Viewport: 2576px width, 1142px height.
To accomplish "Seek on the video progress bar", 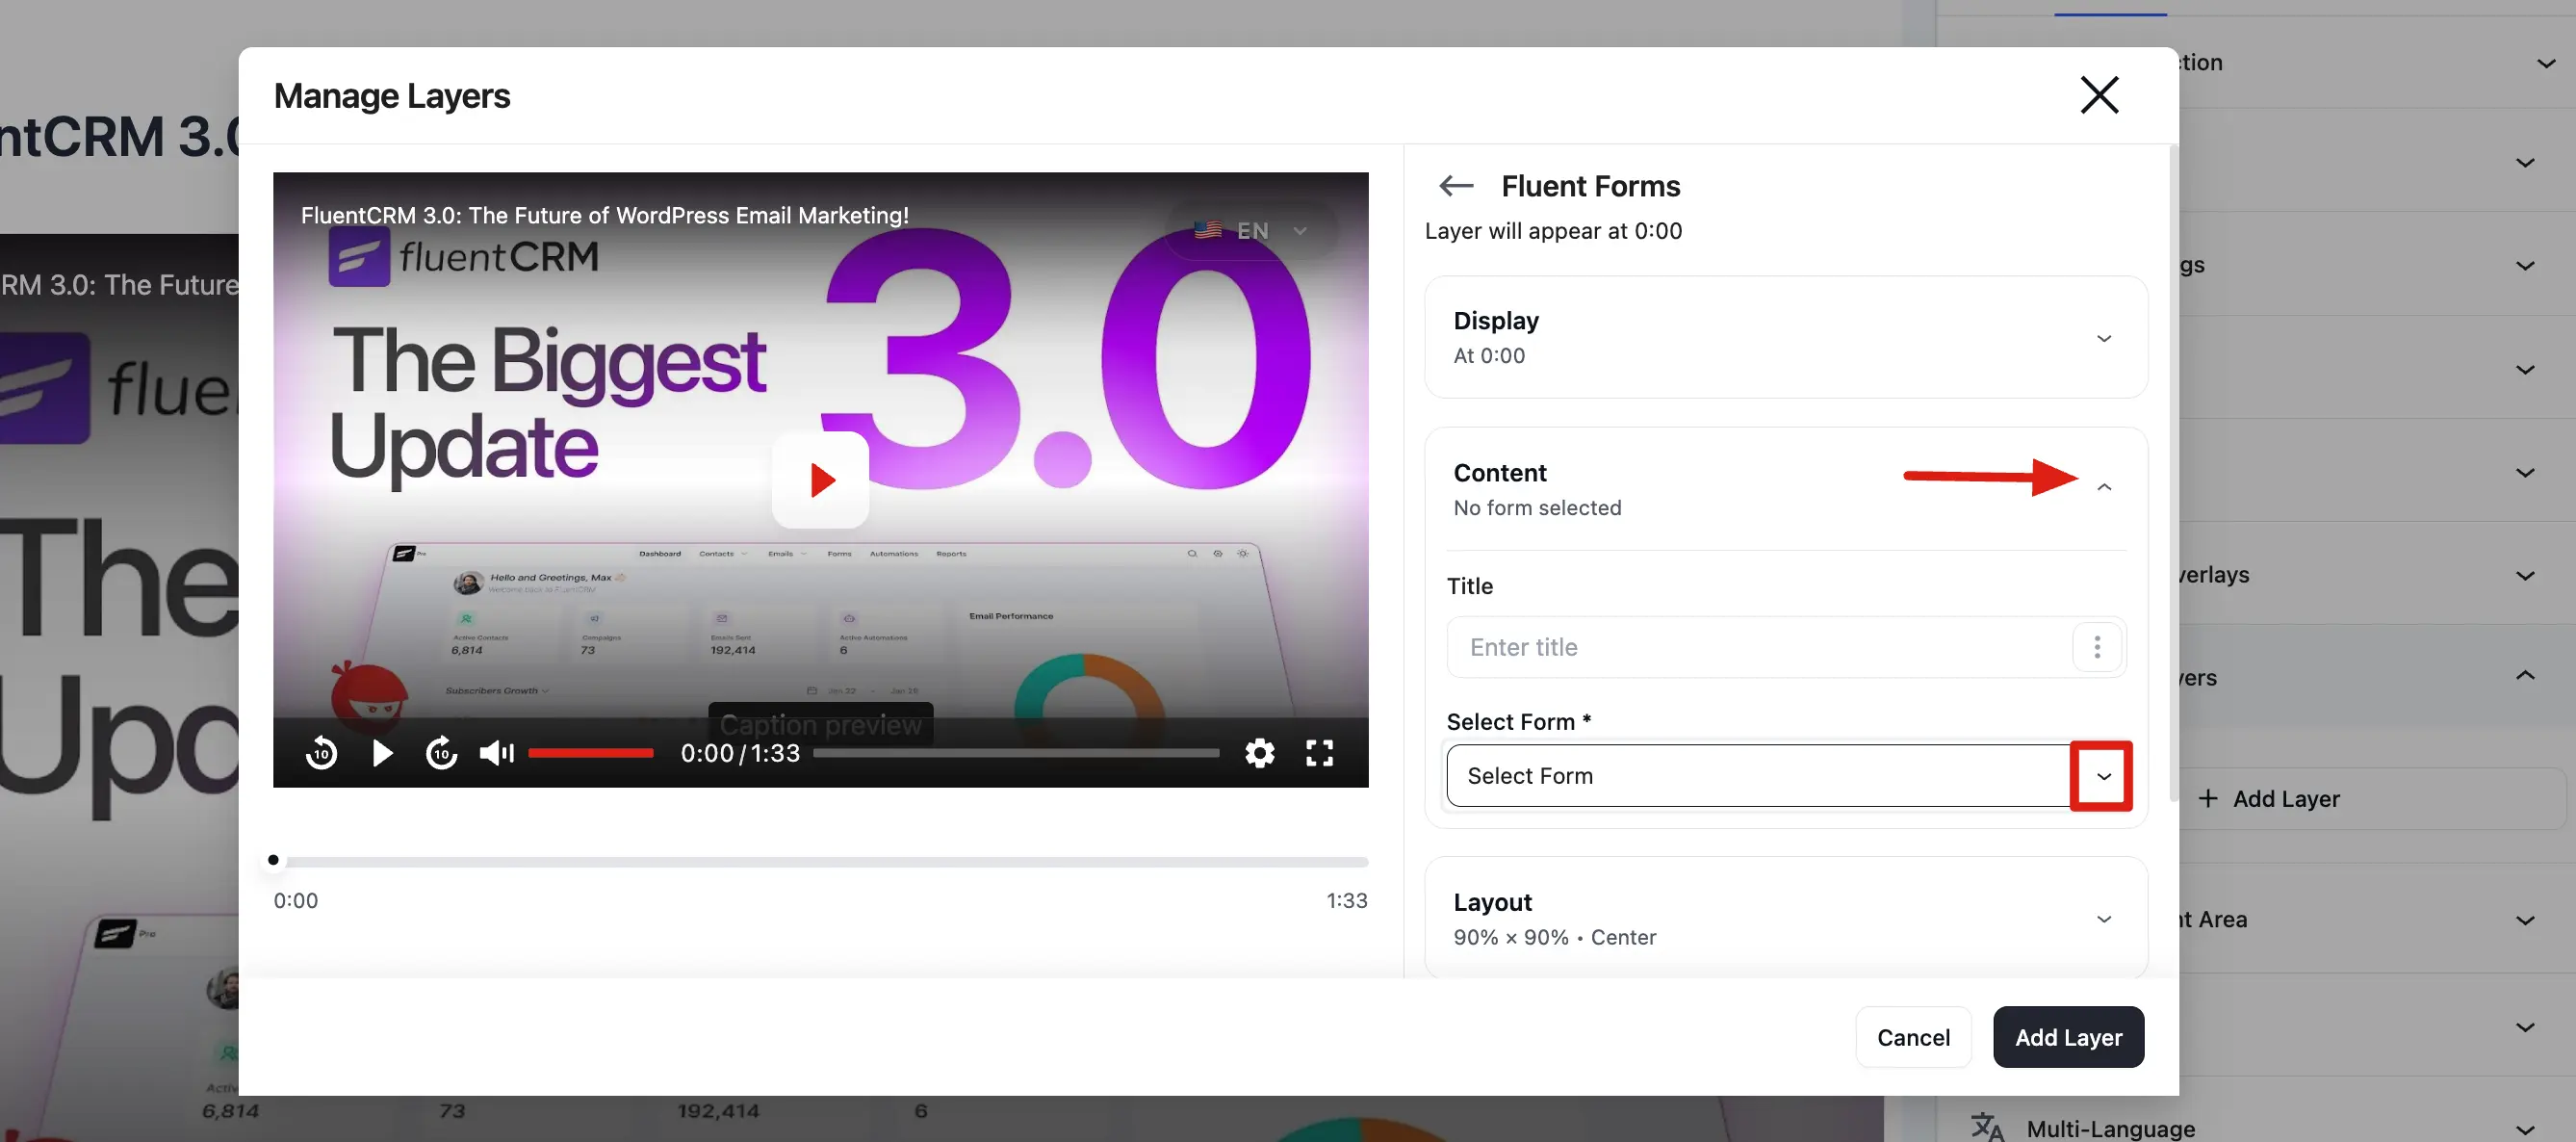I will point(1016,753).
